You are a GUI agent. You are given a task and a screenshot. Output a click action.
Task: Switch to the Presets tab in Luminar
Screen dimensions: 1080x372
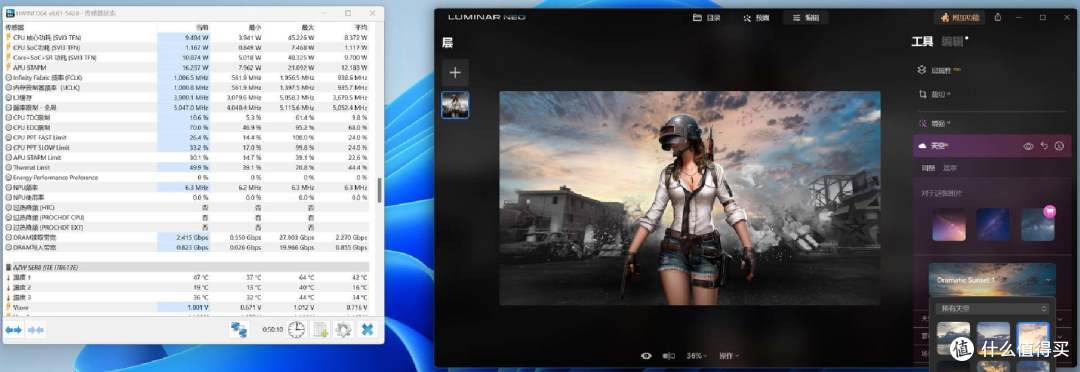tap(756, 18)
